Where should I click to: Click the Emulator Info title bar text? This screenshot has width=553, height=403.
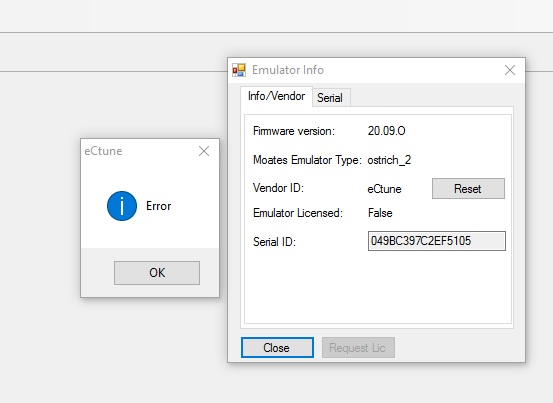tap(288, 70)
